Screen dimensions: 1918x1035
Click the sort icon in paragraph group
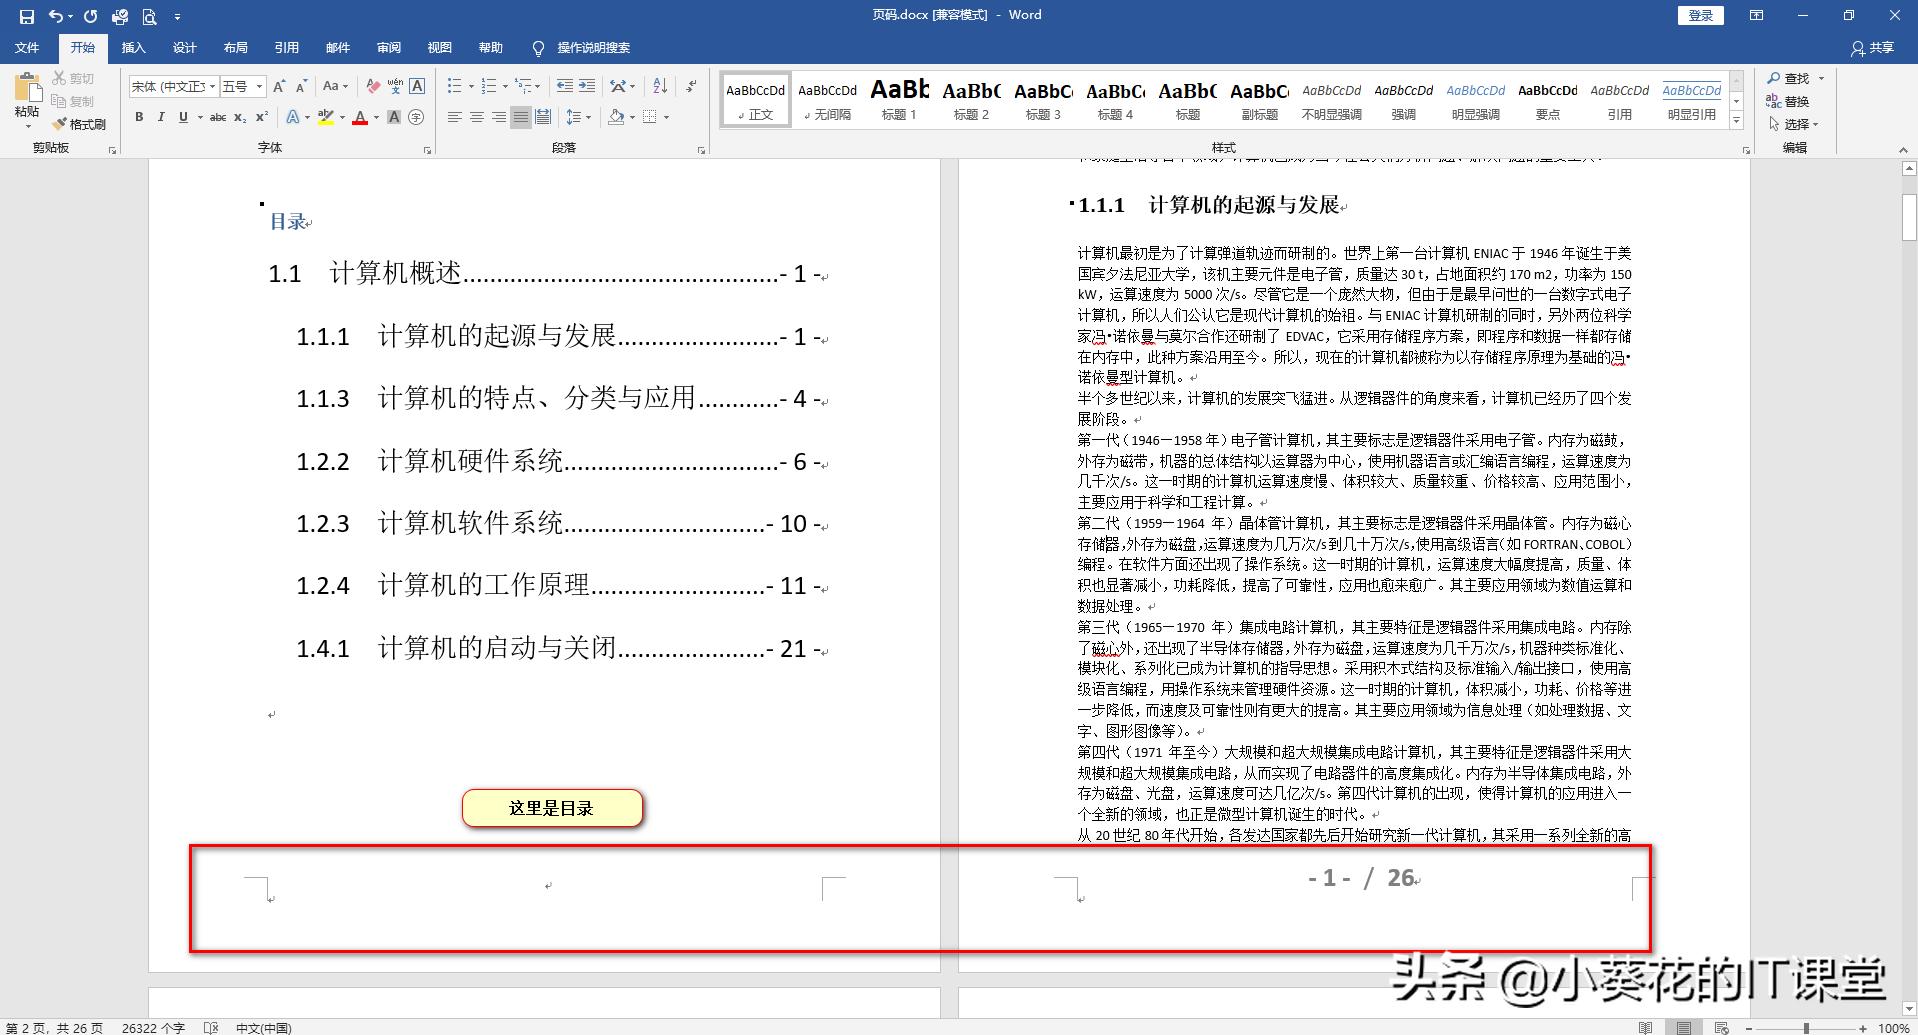click(x=660, y=86)
